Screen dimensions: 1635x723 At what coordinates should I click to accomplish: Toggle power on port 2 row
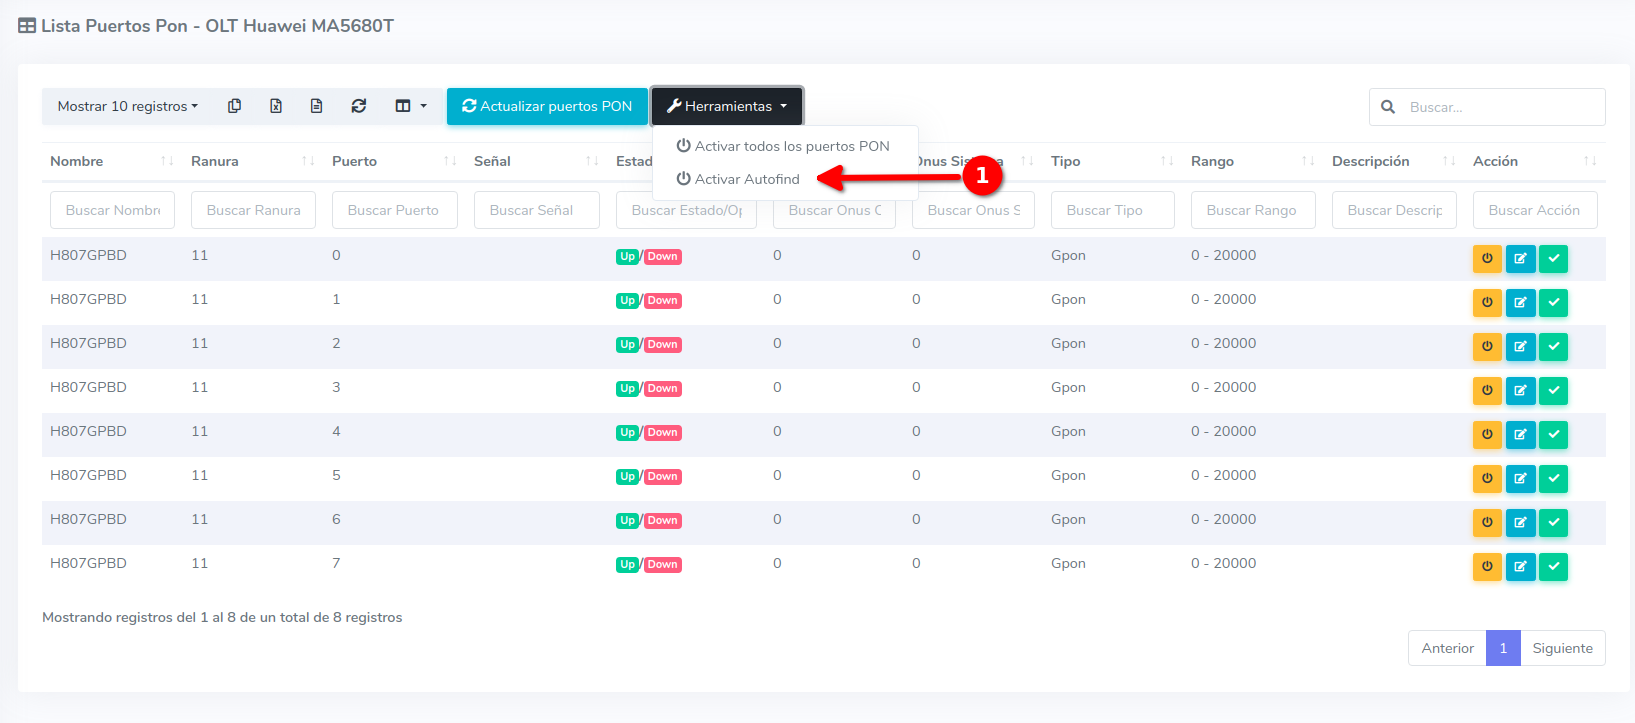[x=1487, y=346]
